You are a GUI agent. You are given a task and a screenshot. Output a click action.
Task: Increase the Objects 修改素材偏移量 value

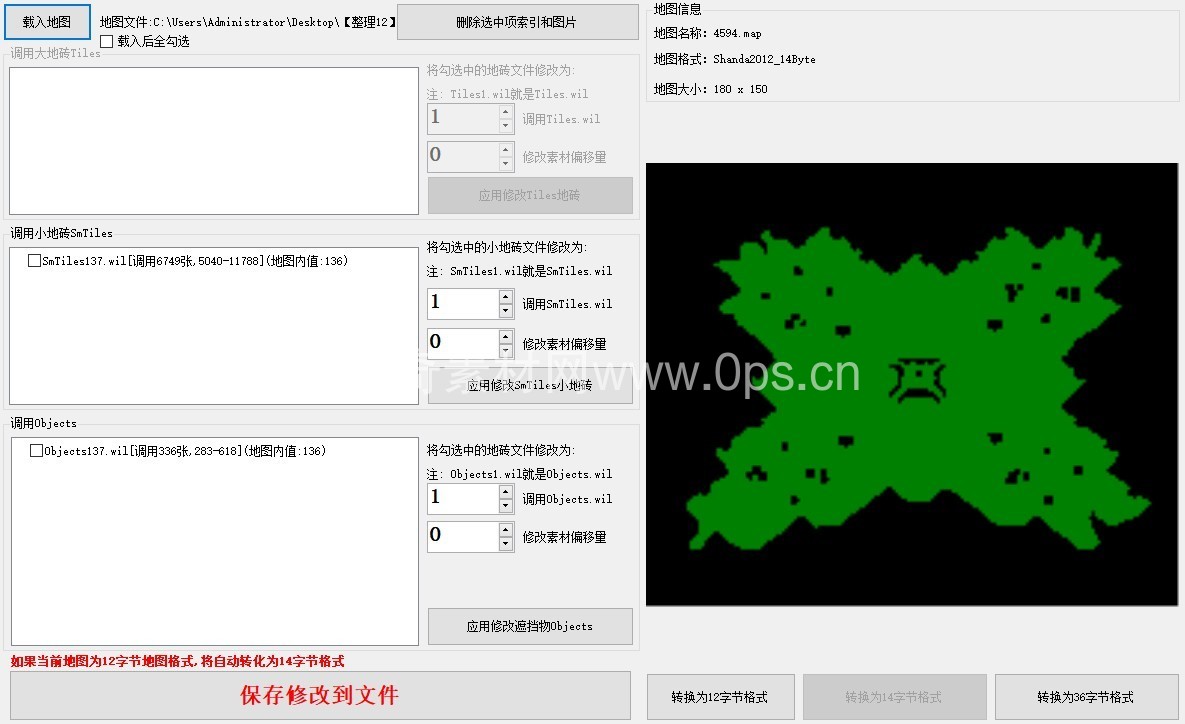tap(506, 529)
